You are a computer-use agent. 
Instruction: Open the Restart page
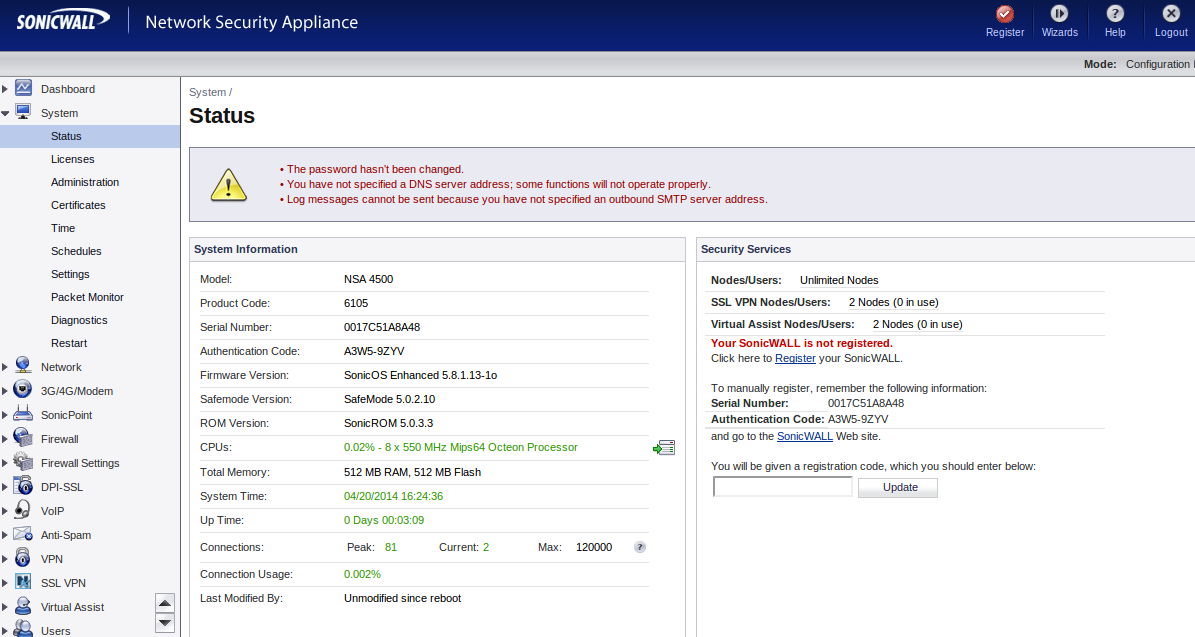coord(69,343)
